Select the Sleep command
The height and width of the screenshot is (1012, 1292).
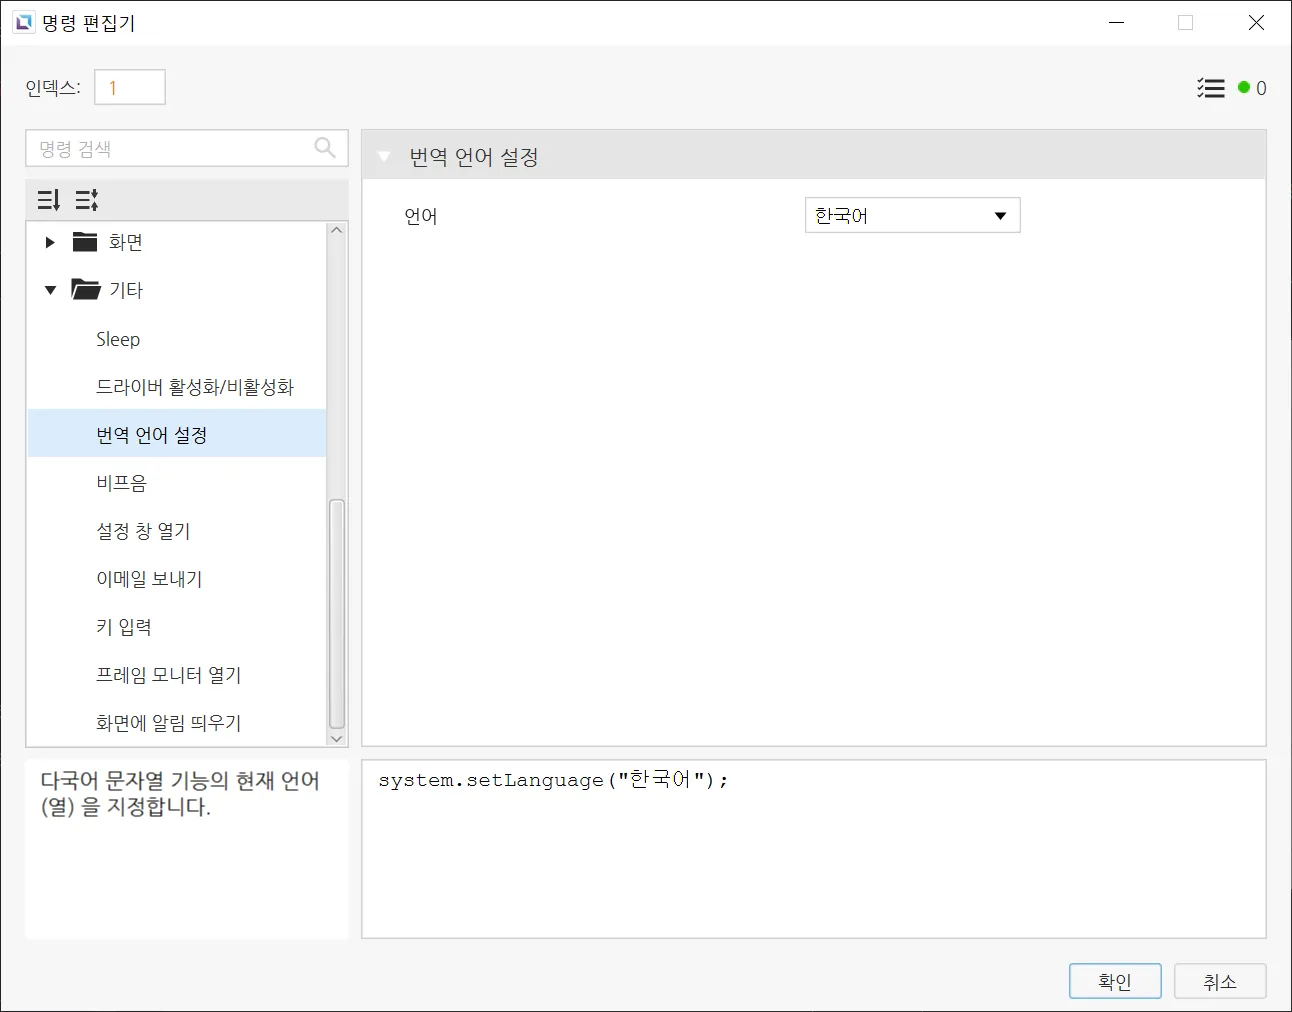pos(118,339)
